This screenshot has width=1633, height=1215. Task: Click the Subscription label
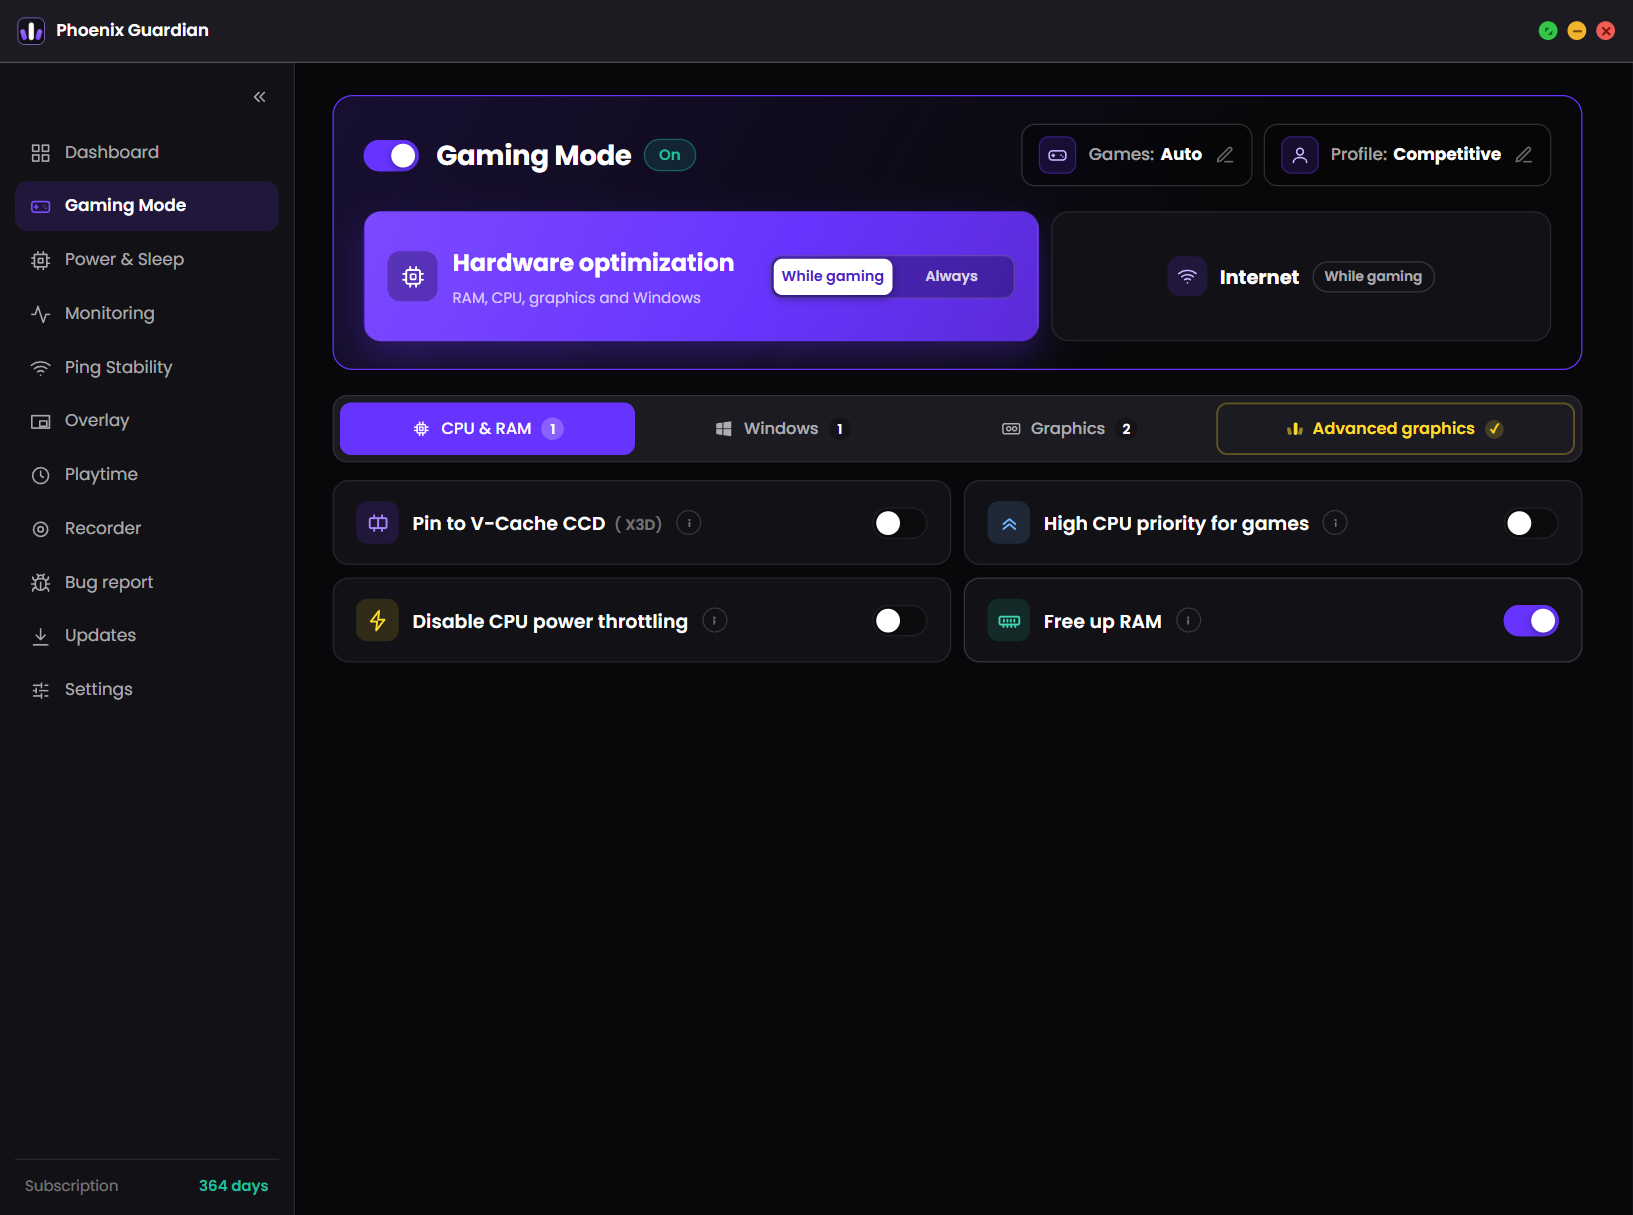[72, 1186]
